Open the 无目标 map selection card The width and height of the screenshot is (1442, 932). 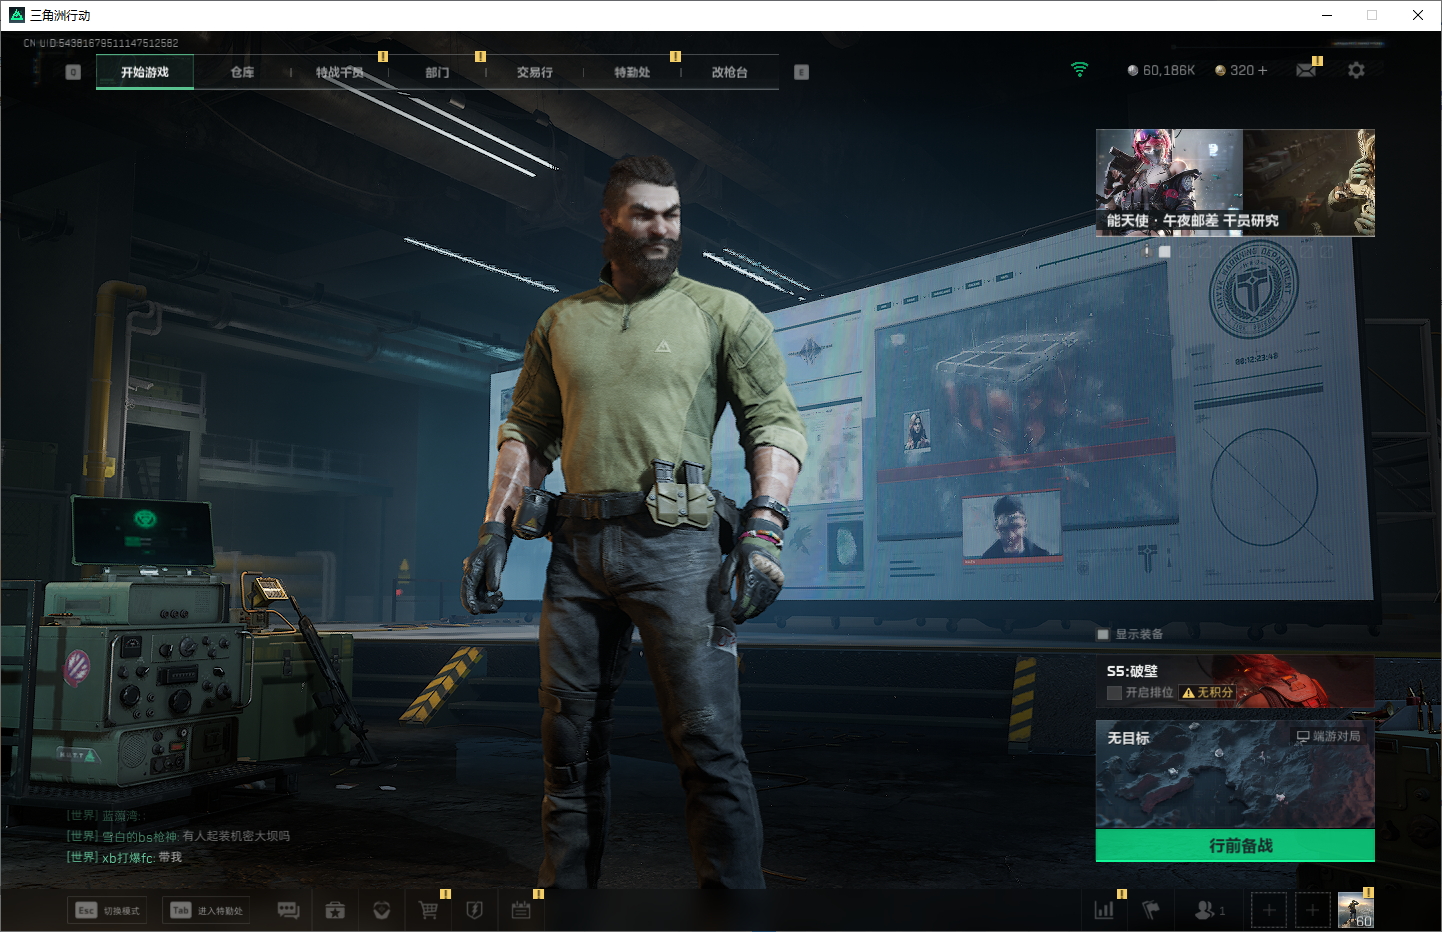1235,774
